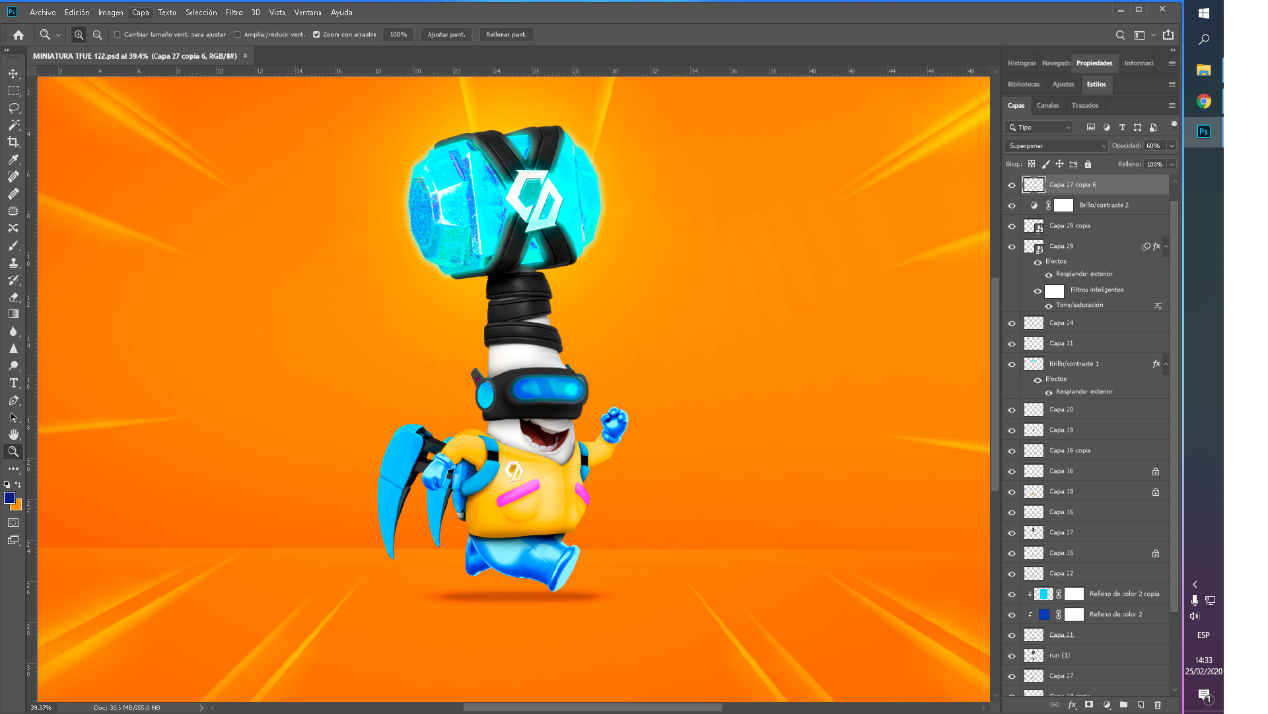Enable 'Cambiar tamaño vent. para ajustar' checkbox
Screen dimensions: 1268x714
118,35
